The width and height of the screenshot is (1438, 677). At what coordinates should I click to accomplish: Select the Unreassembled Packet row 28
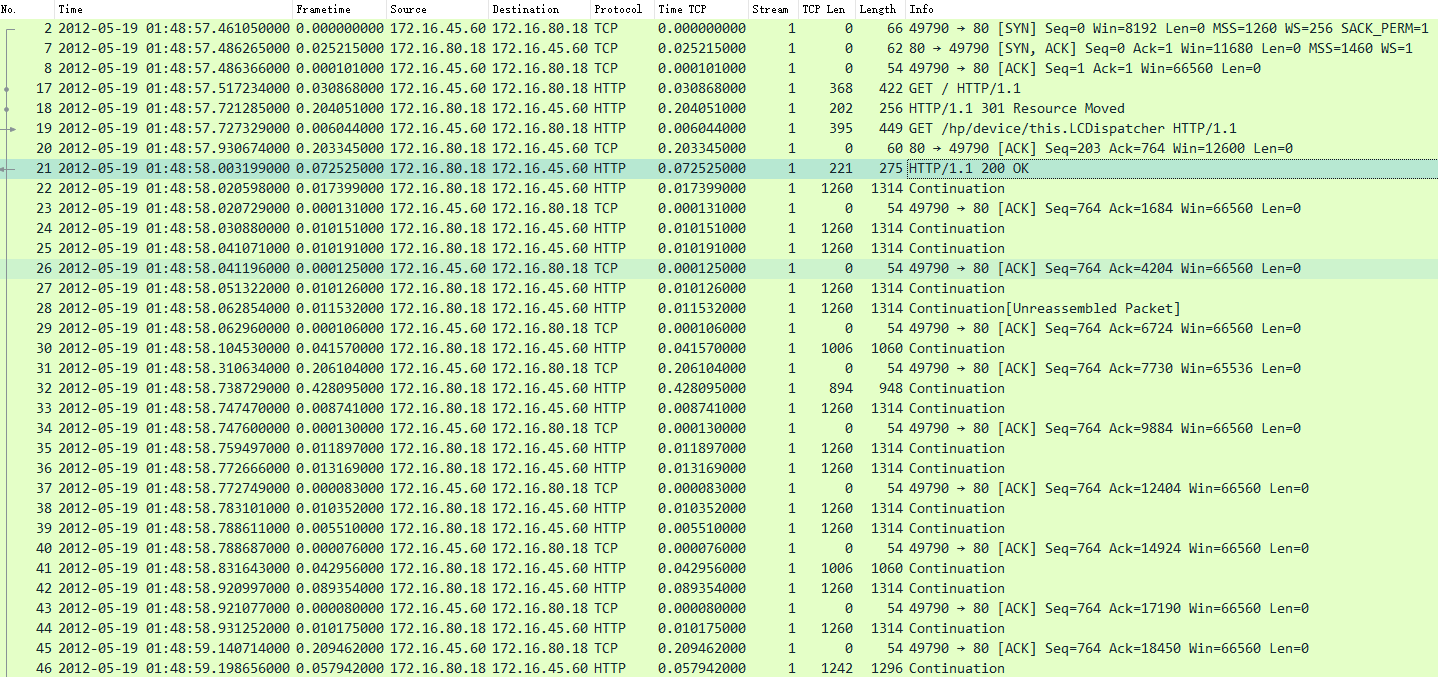coord(500,308)
